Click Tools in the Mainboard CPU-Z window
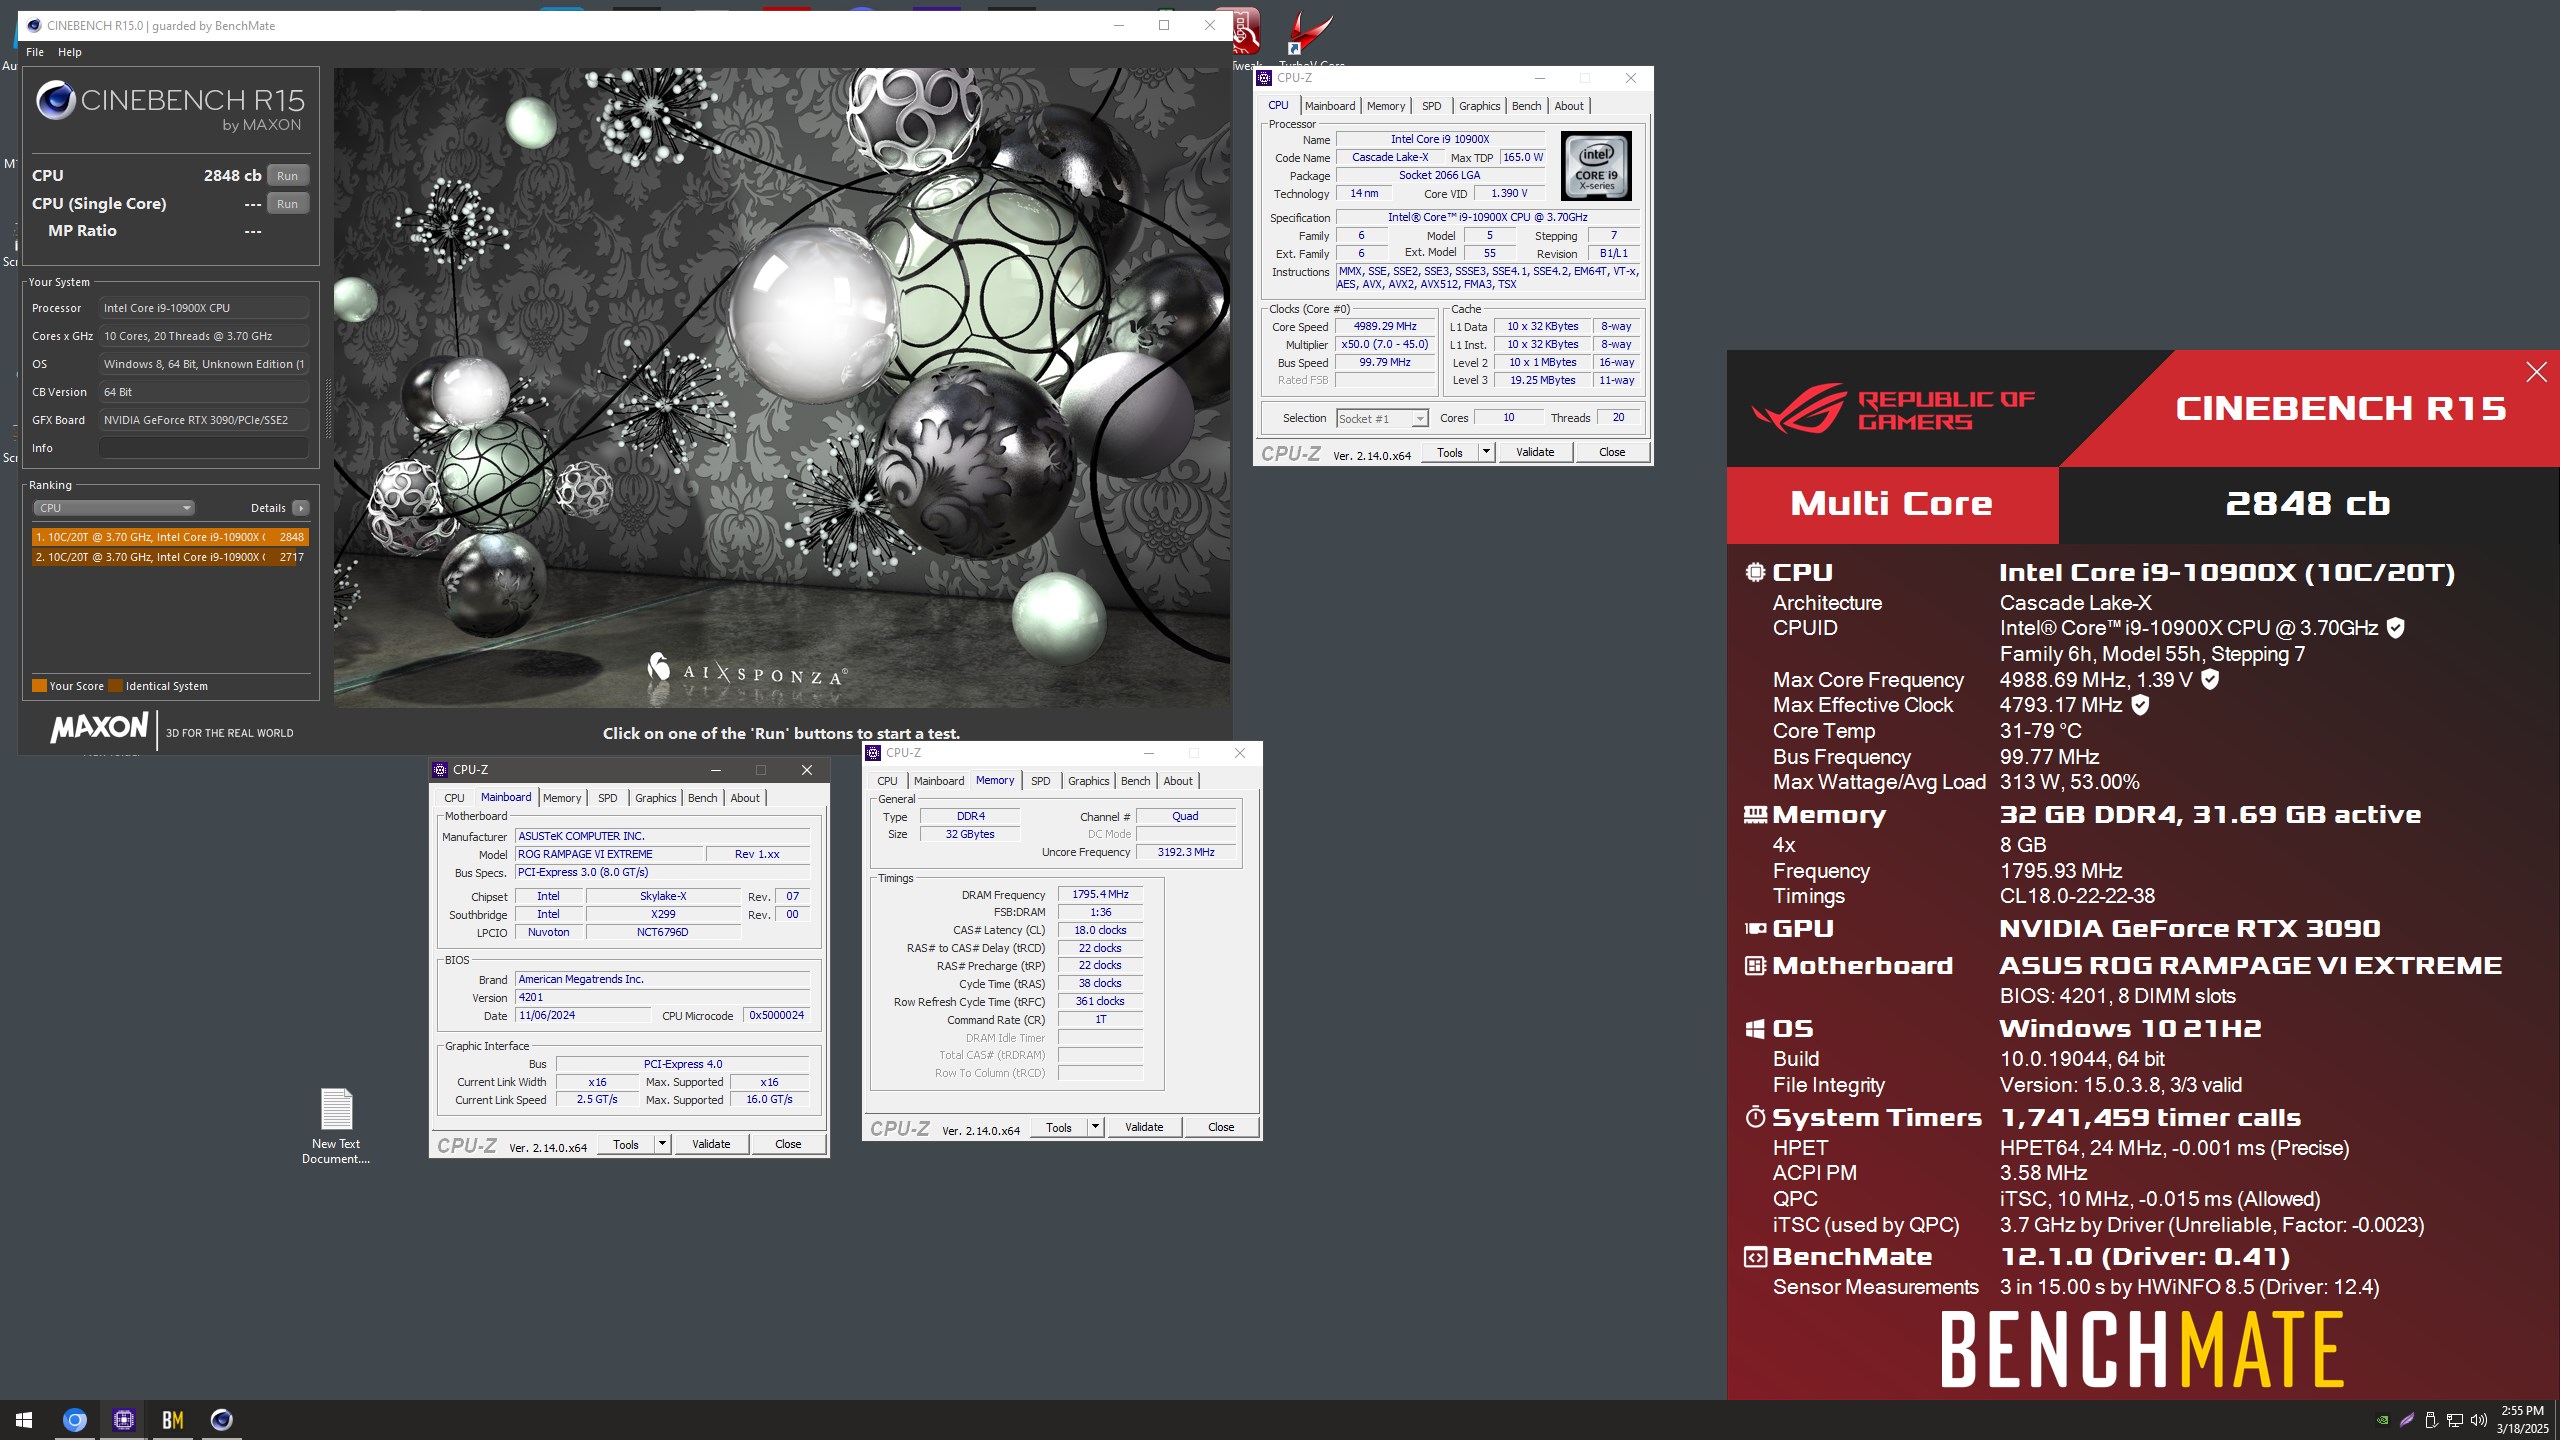This screenshot has height=1440, width=2560. click(x=625, y=1144)
